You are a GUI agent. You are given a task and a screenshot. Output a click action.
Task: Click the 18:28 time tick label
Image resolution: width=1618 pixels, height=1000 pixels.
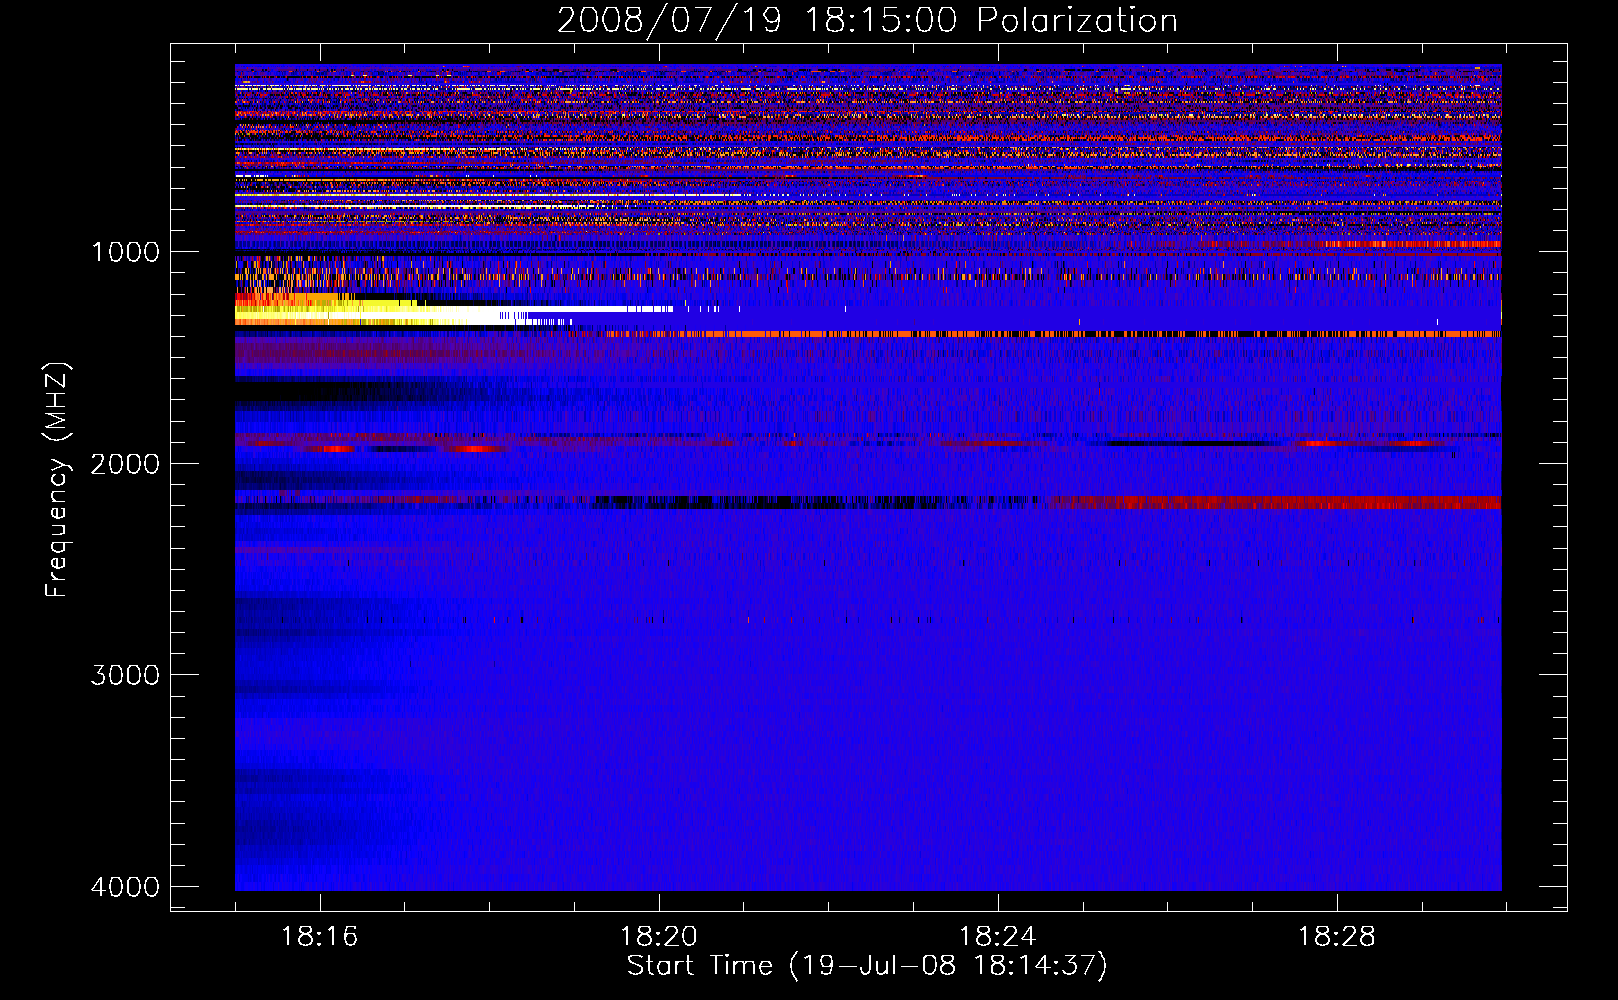pos(1336,937)
